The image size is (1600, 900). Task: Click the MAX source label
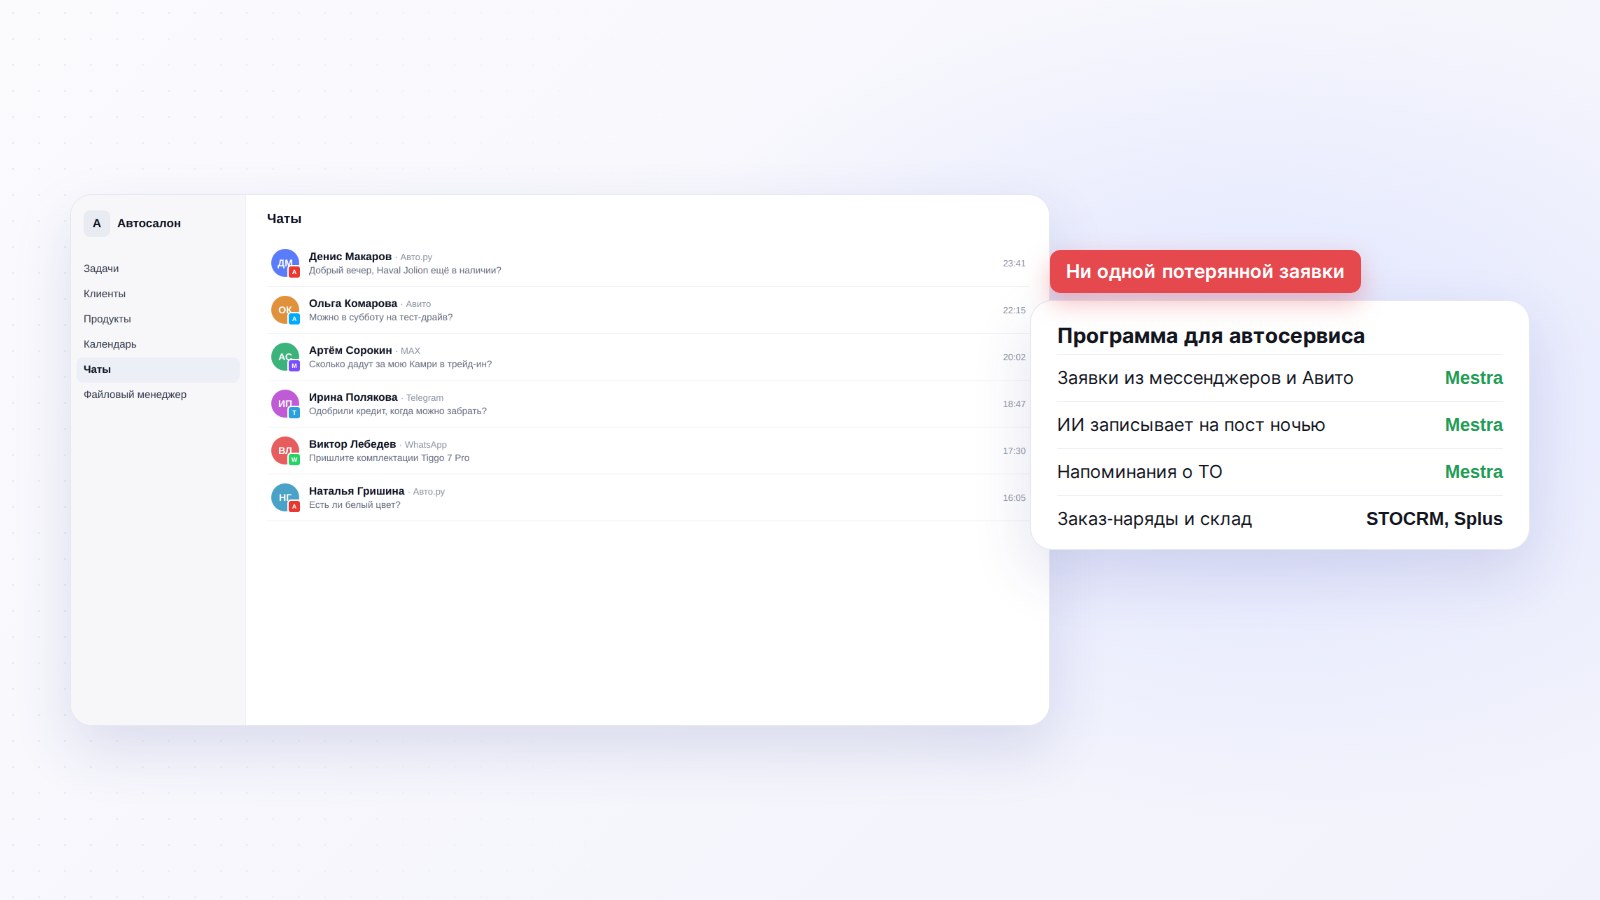pos(410,351)
